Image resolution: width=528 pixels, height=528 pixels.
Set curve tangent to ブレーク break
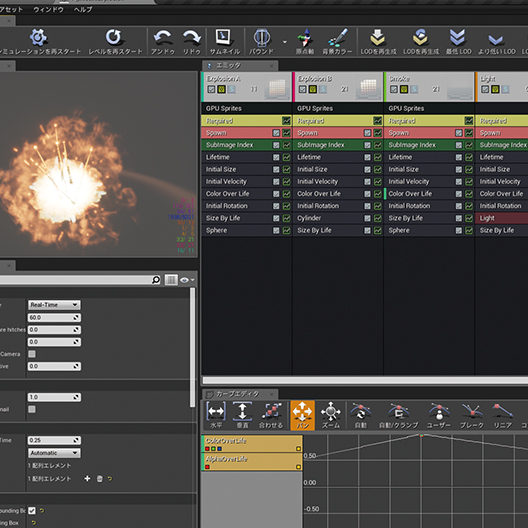(472, 411)
